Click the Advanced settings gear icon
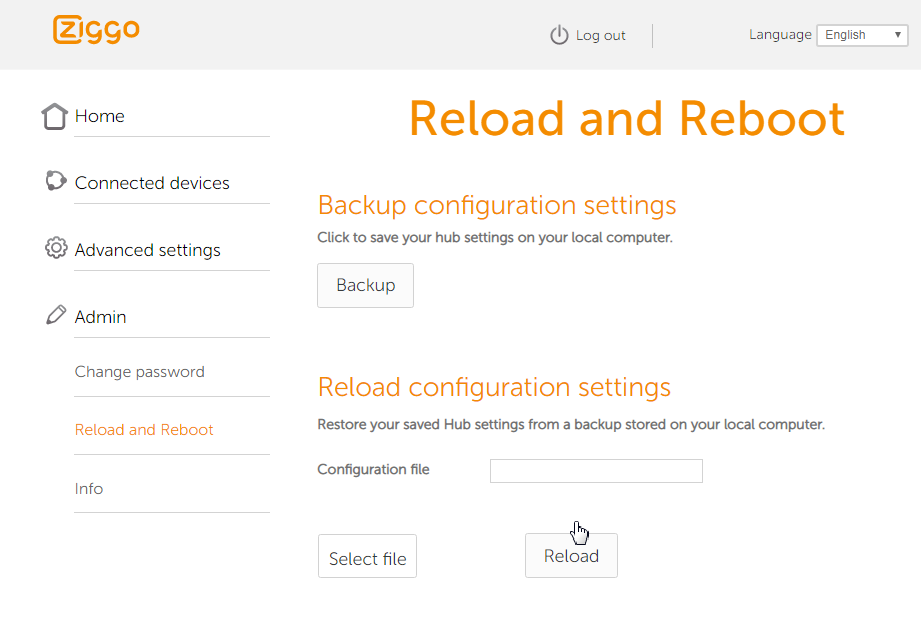 [56, 248]
